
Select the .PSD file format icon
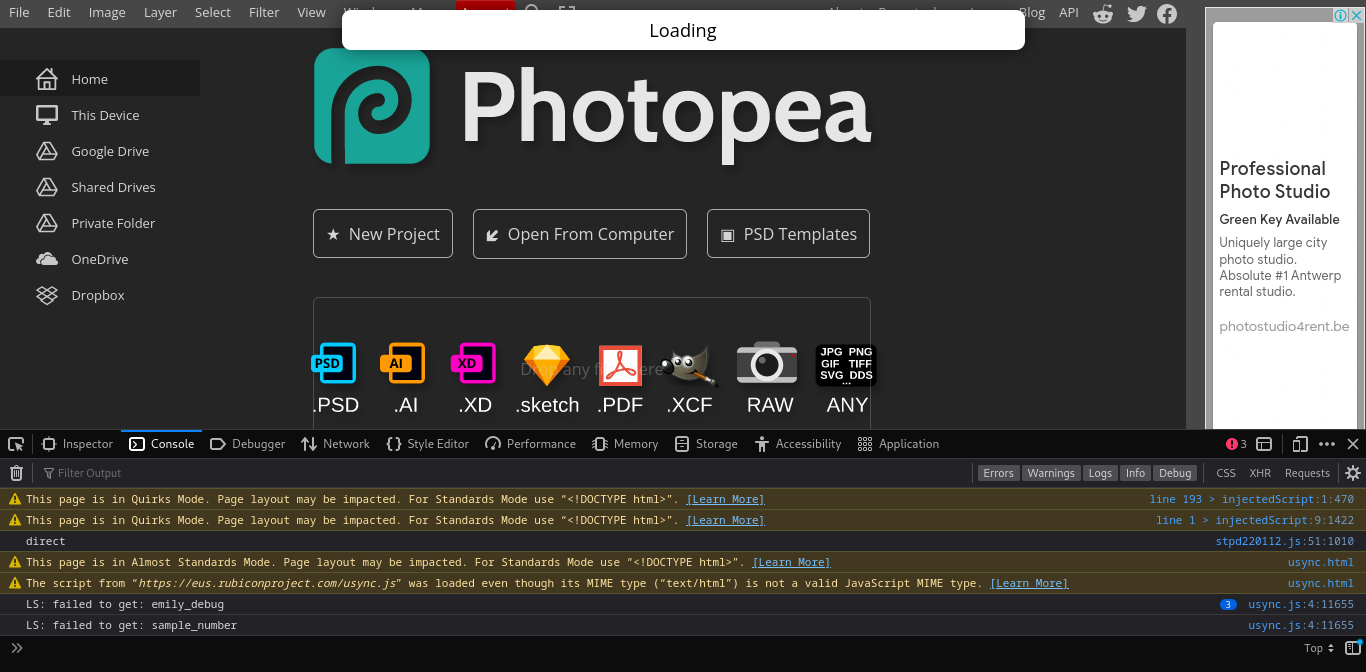[x=335, y=363]
